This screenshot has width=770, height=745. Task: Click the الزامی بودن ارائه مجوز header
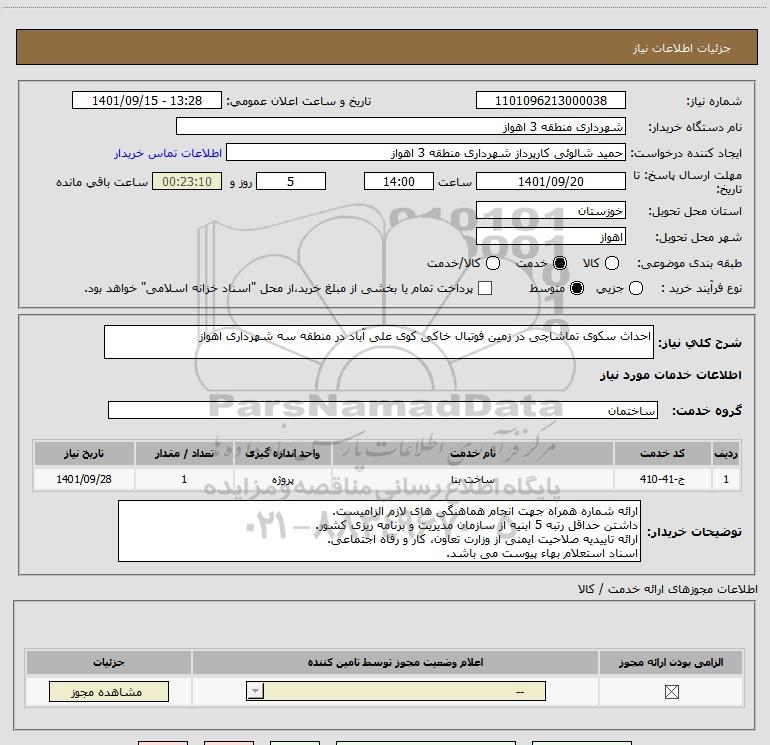(x=671, y=662)
